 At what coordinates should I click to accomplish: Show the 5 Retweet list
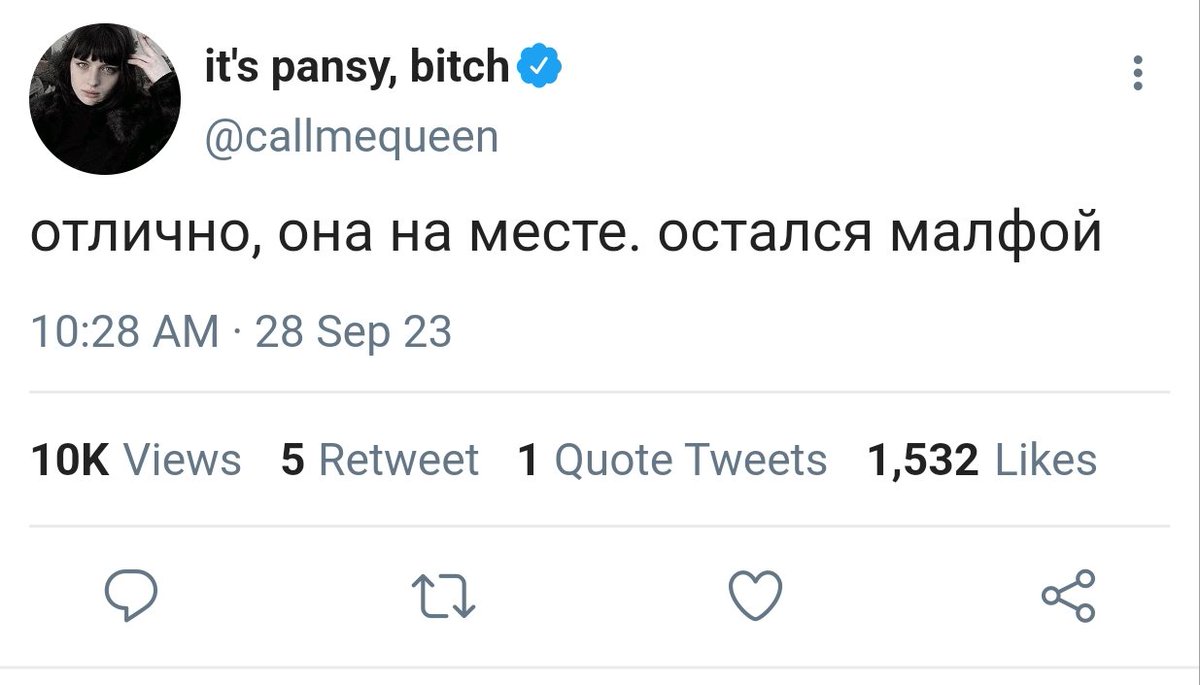click(x=380, y=460)
